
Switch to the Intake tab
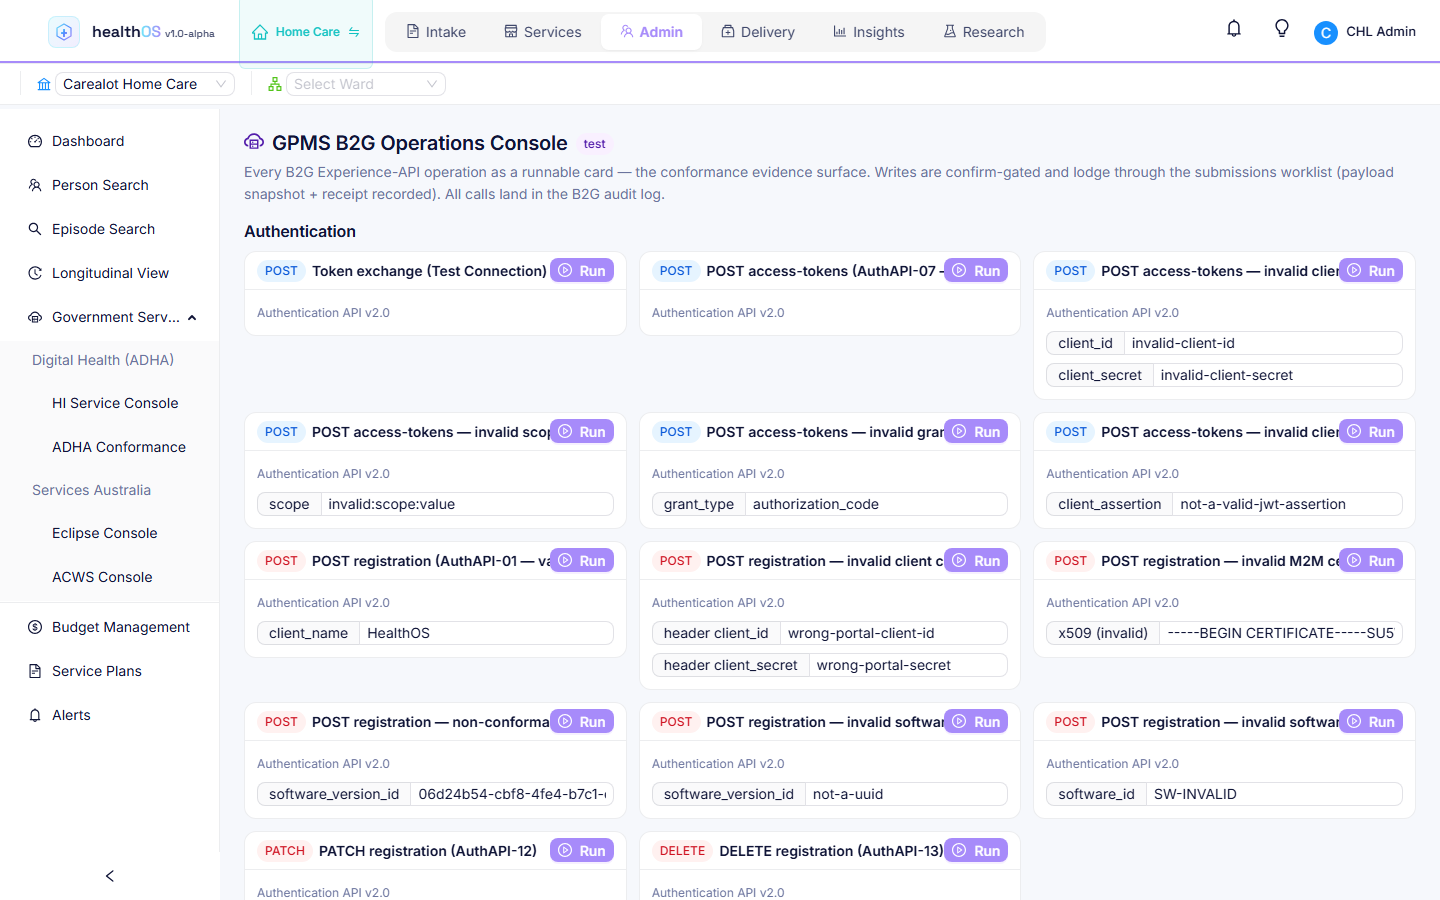click(436, 32)
